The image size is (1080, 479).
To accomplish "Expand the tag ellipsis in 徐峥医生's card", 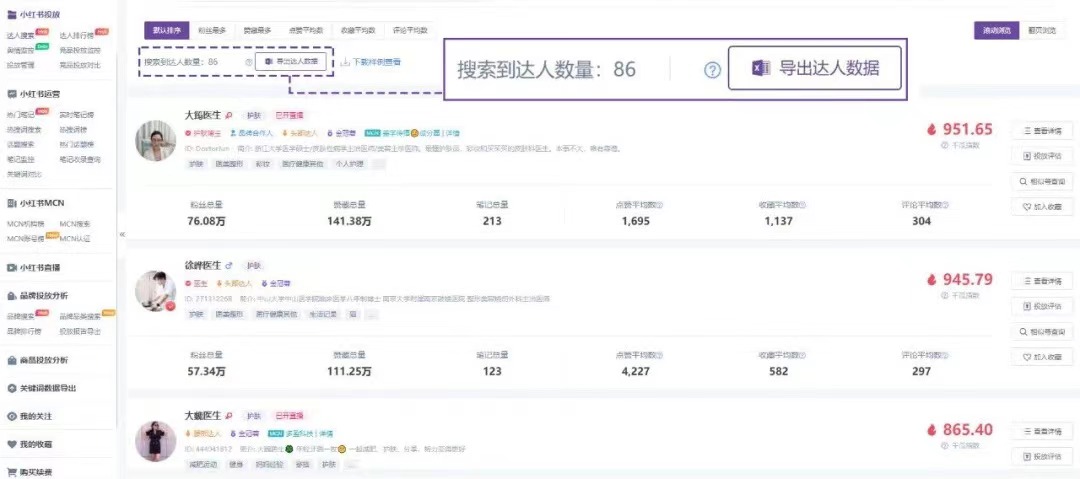I will pos(371,314).
